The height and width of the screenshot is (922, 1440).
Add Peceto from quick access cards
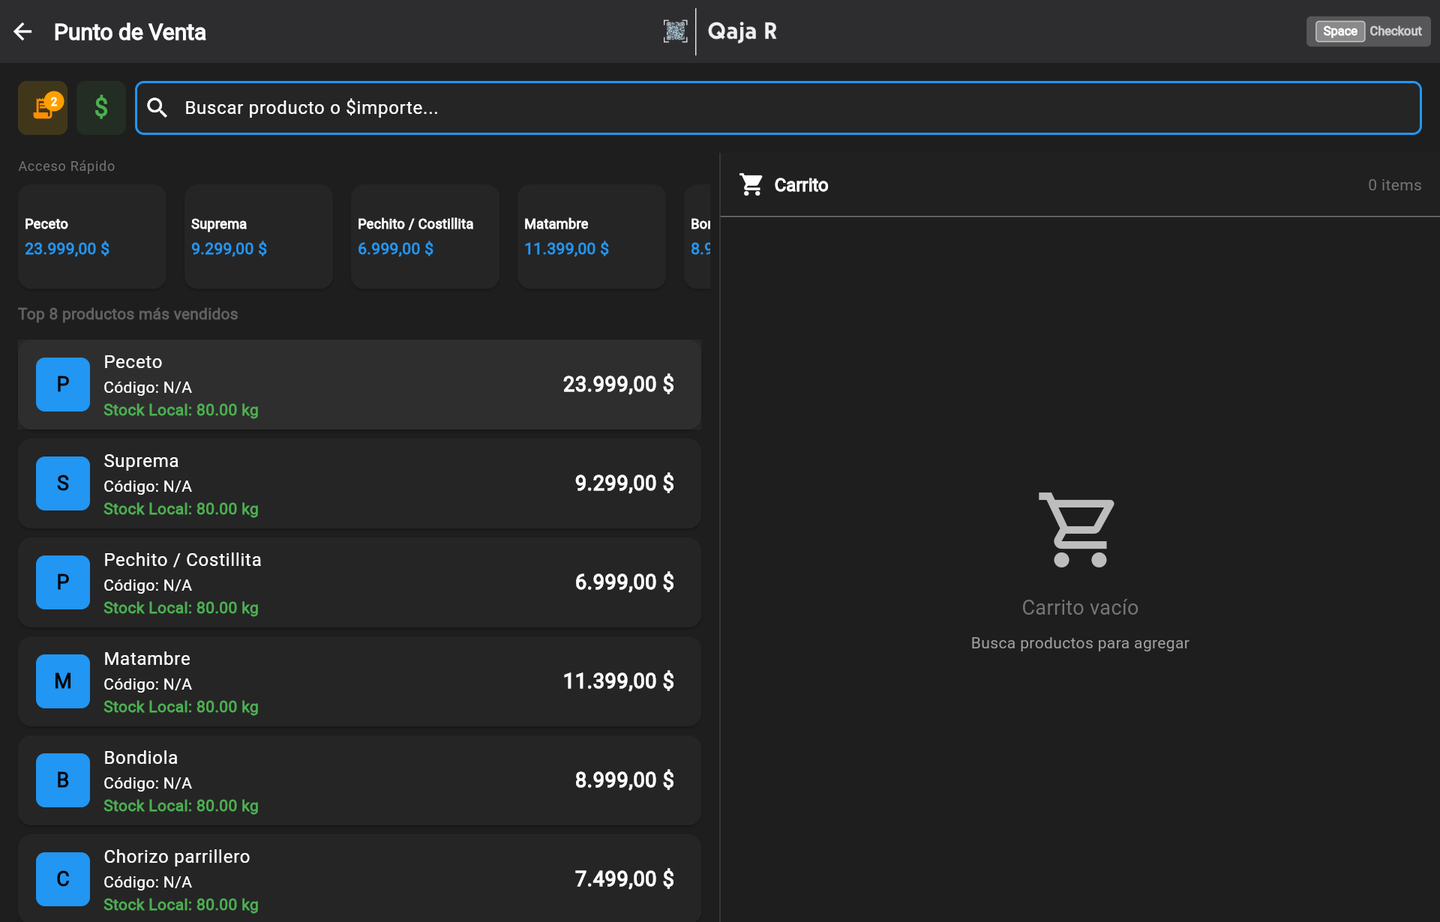[92, 236]
